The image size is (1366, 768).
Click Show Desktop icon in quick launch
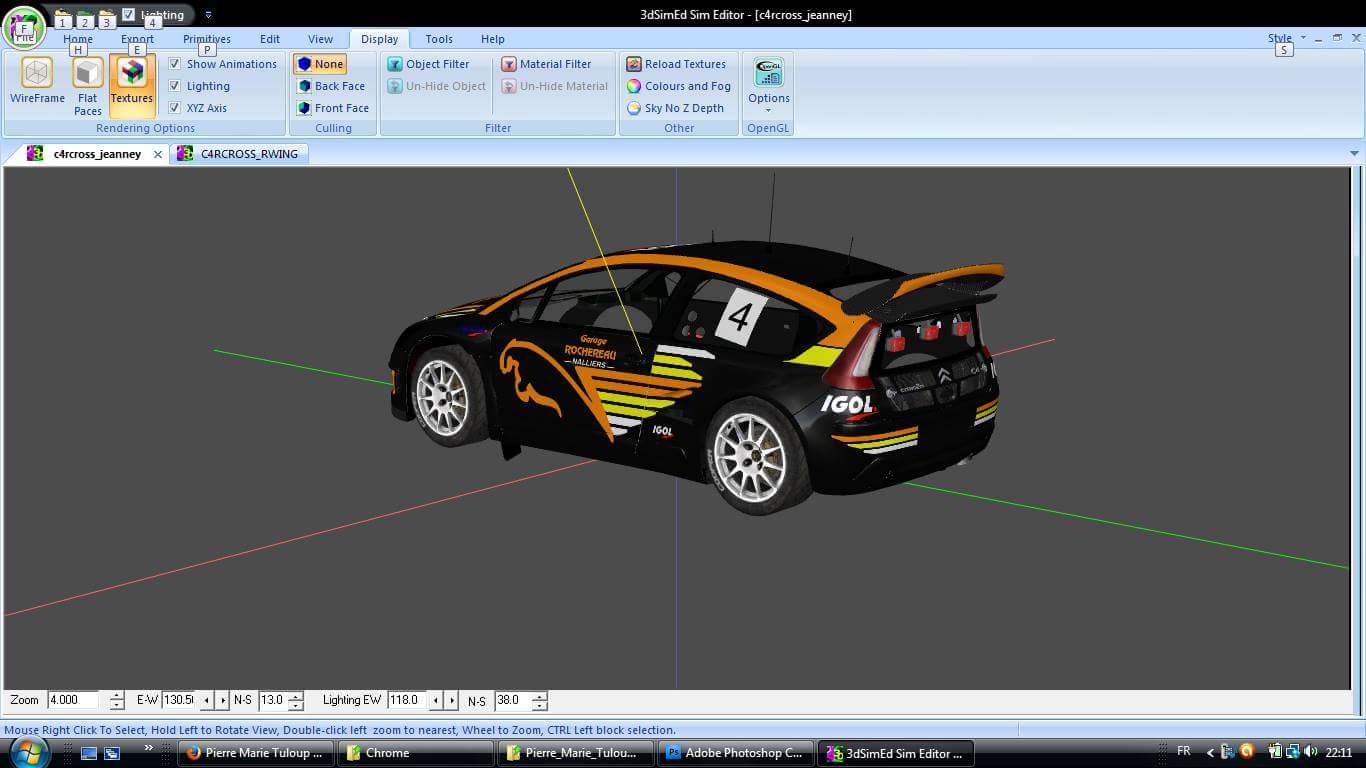89,753
